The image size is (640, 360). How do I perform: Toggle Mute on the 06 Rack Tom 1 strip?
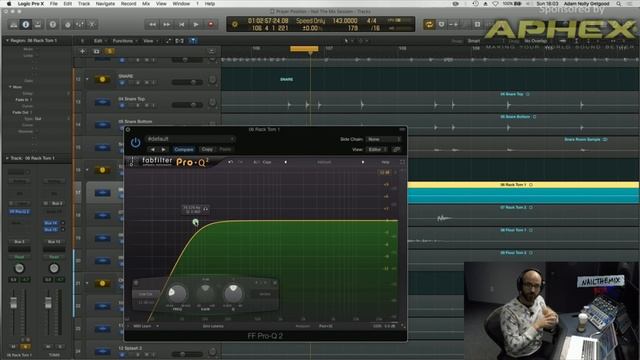13,347
